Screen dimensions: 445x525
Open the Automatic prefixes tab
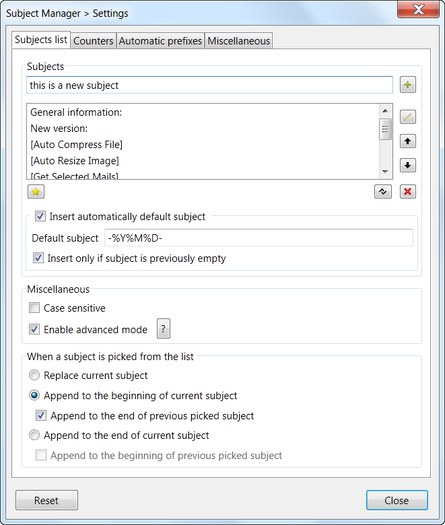click(160, 41)
